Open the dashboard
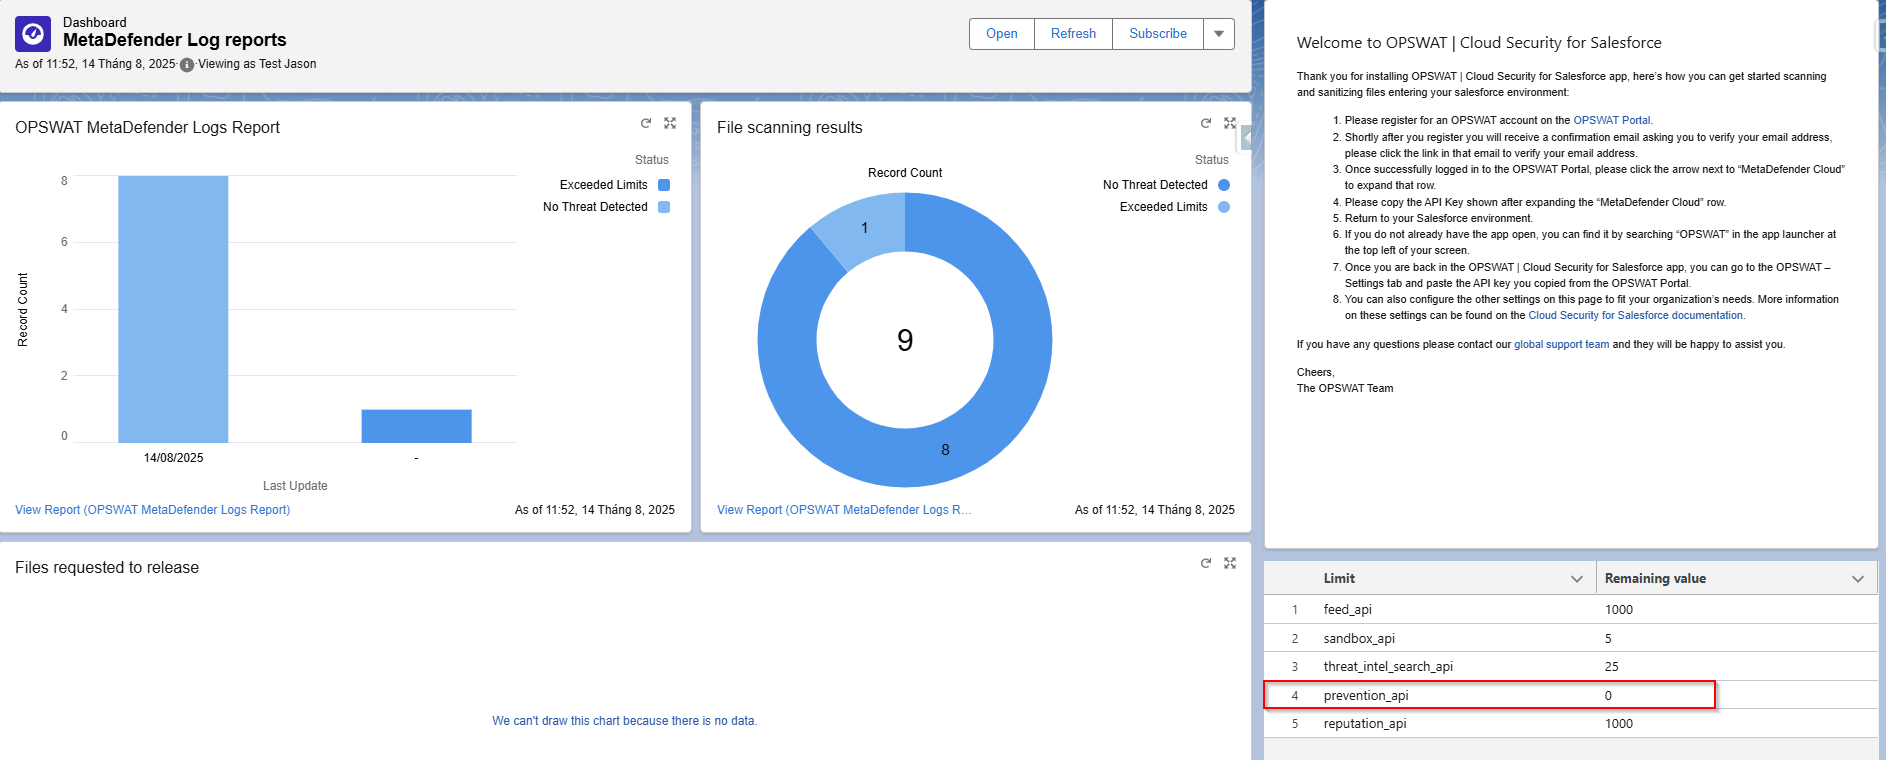This screenshot has width=1886, height=760. (x=1002, y=34)
